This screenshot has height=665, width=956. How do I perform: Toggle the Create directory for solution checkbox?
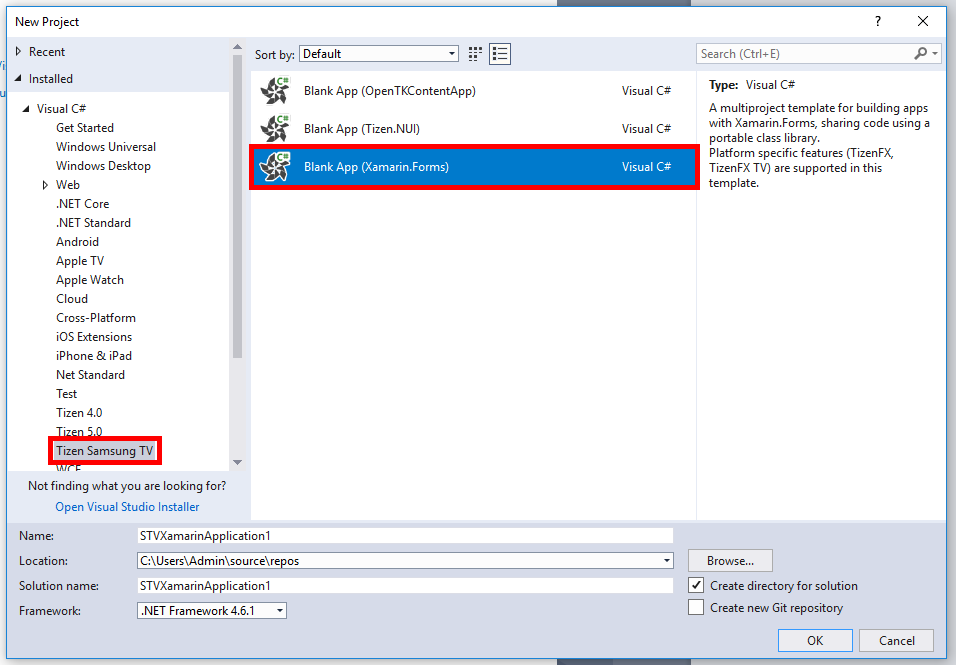coord(696,585)
